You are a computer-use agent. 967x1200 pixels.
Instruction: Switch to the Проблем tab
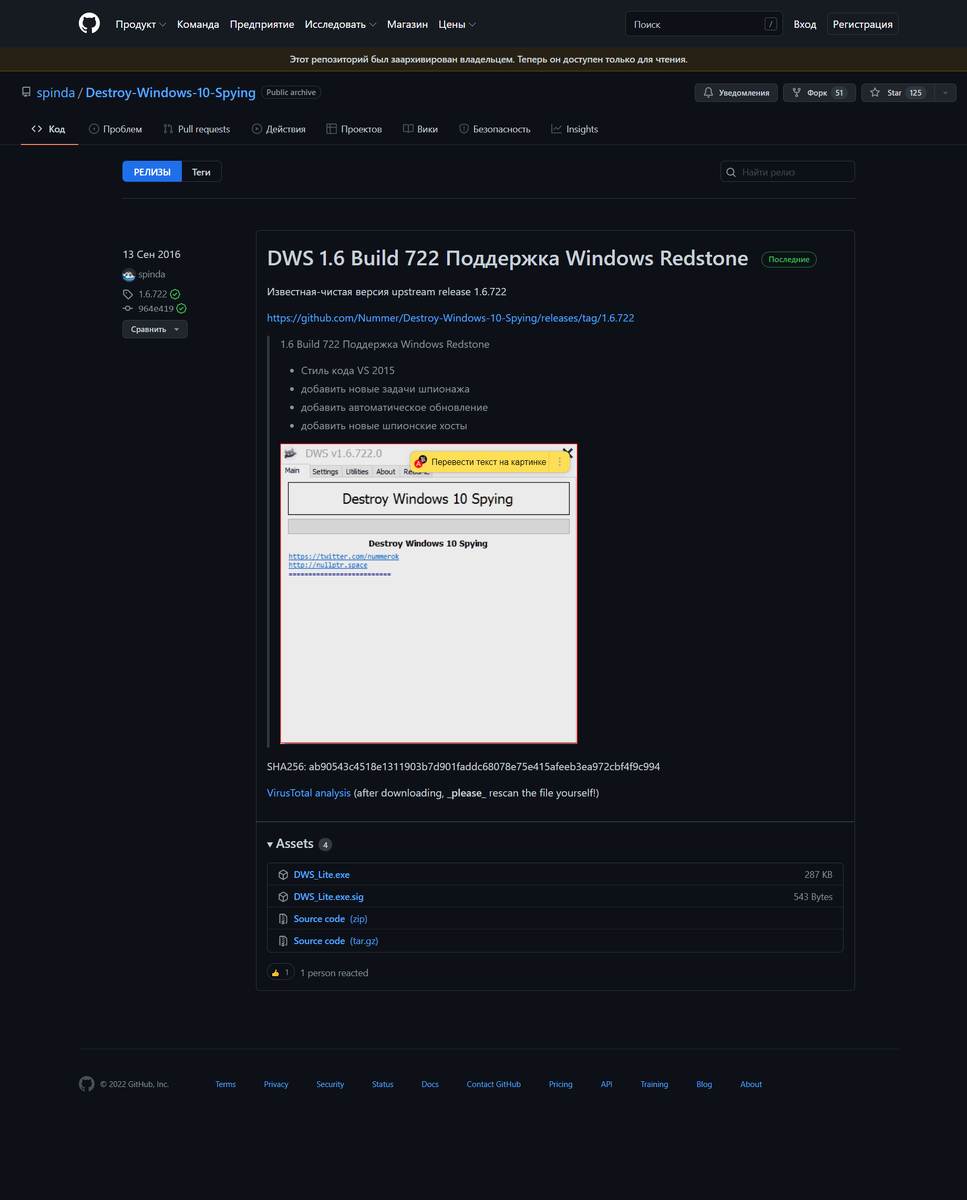point(115,129)
